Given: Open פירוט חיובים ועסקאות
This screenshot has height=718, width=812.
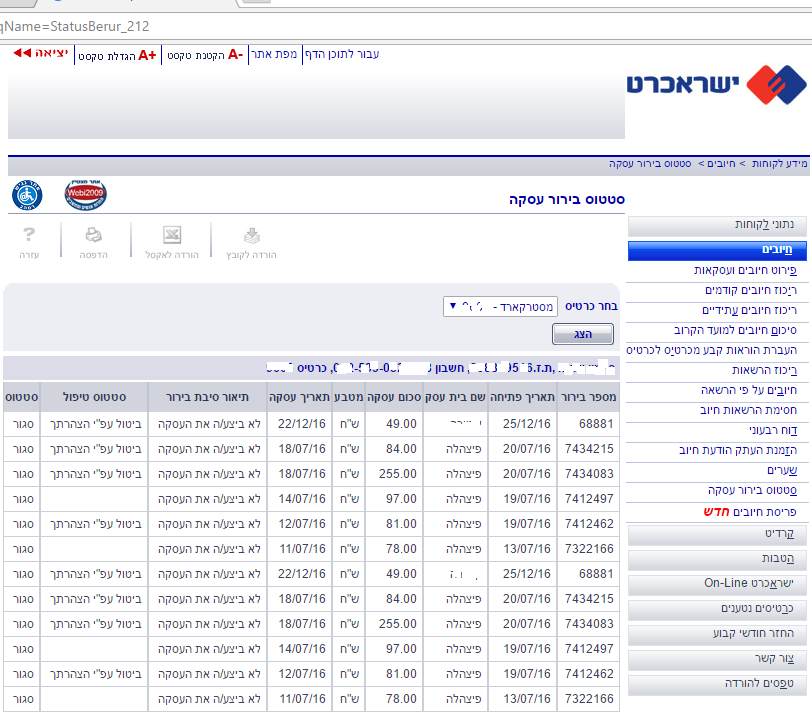Looking at the screenshot, I should click(x=745, y=270).
